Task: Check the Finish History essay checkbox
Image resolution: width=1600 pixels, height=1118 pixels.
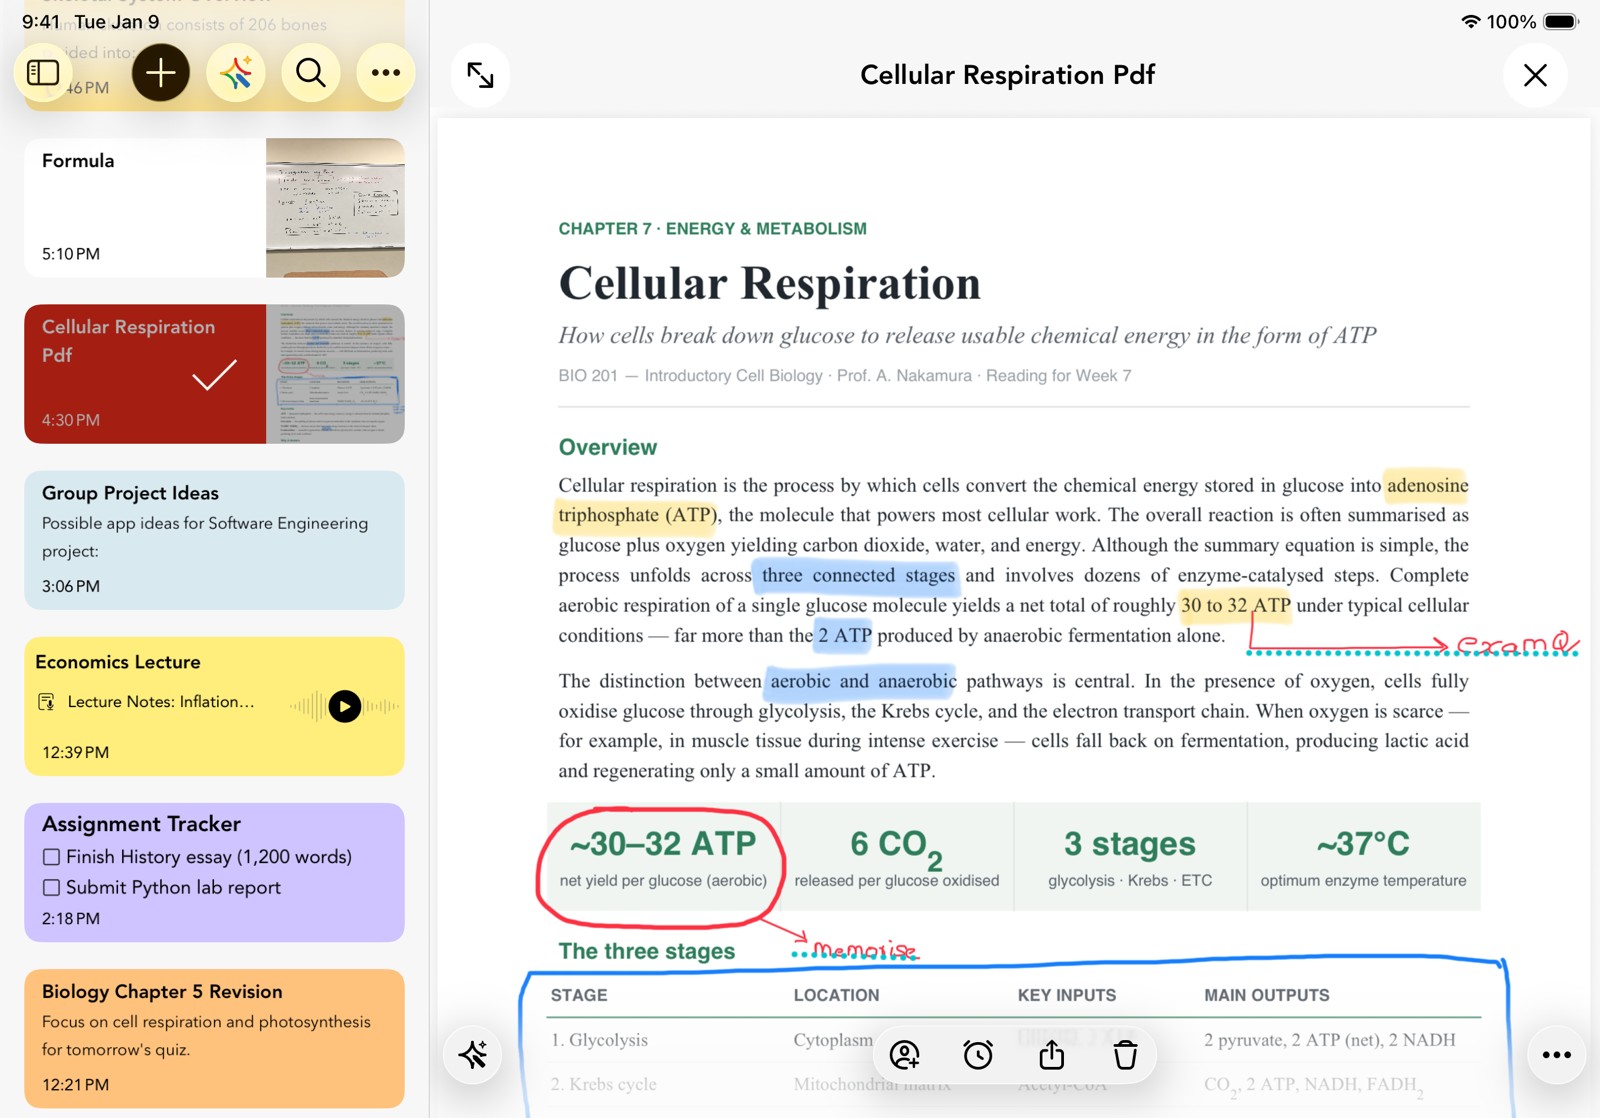Action: (x=51, y=857)
